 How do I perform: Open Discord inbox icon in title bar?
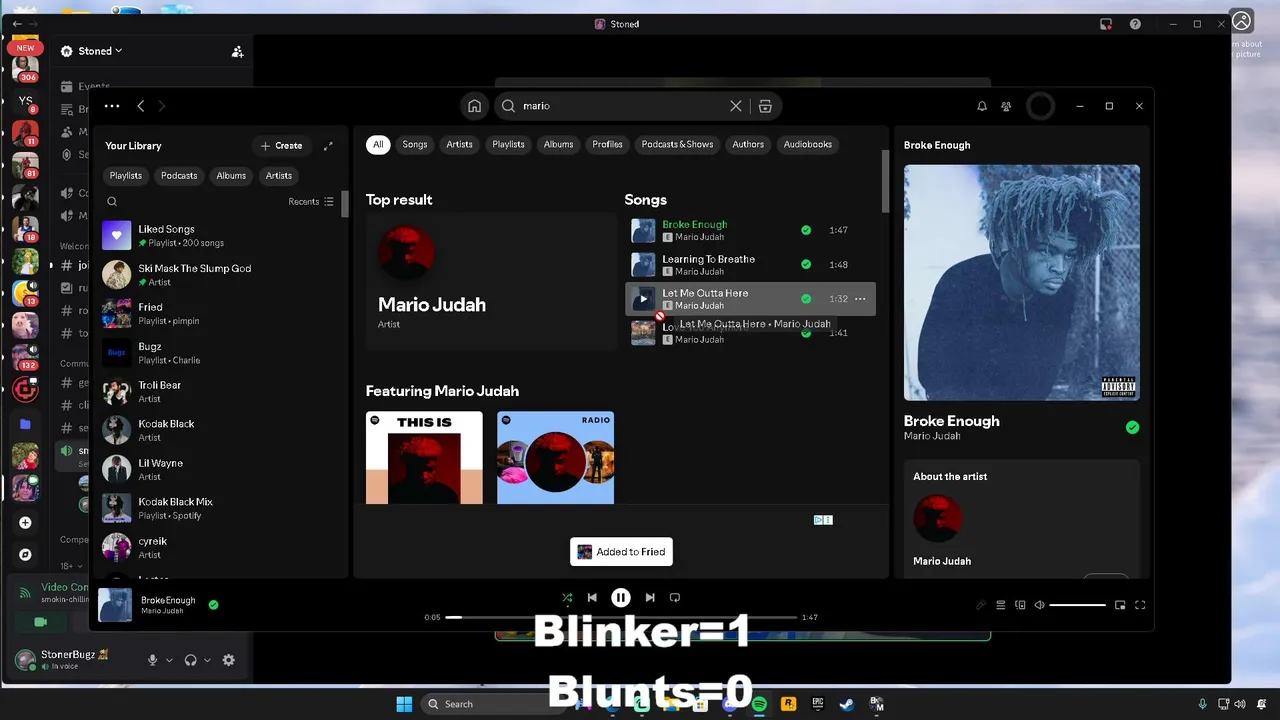pyautogui.click(x=1106, y=24)
